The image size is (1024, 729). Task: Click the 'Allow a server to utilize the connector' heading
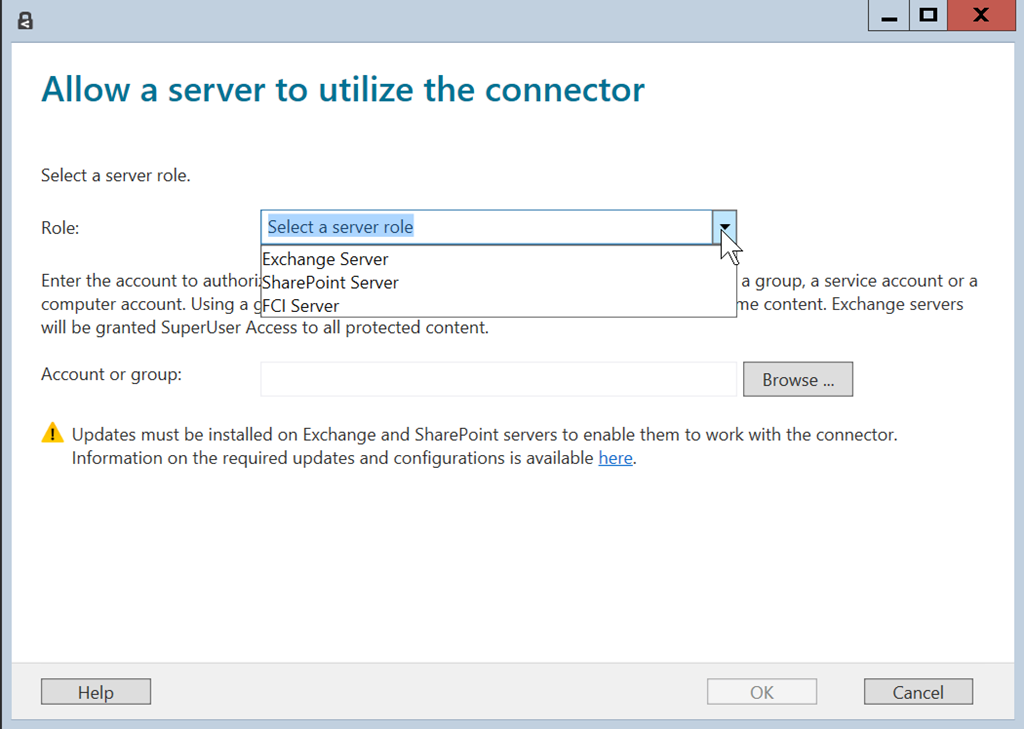pyautogui.click(x=343, y=90)
